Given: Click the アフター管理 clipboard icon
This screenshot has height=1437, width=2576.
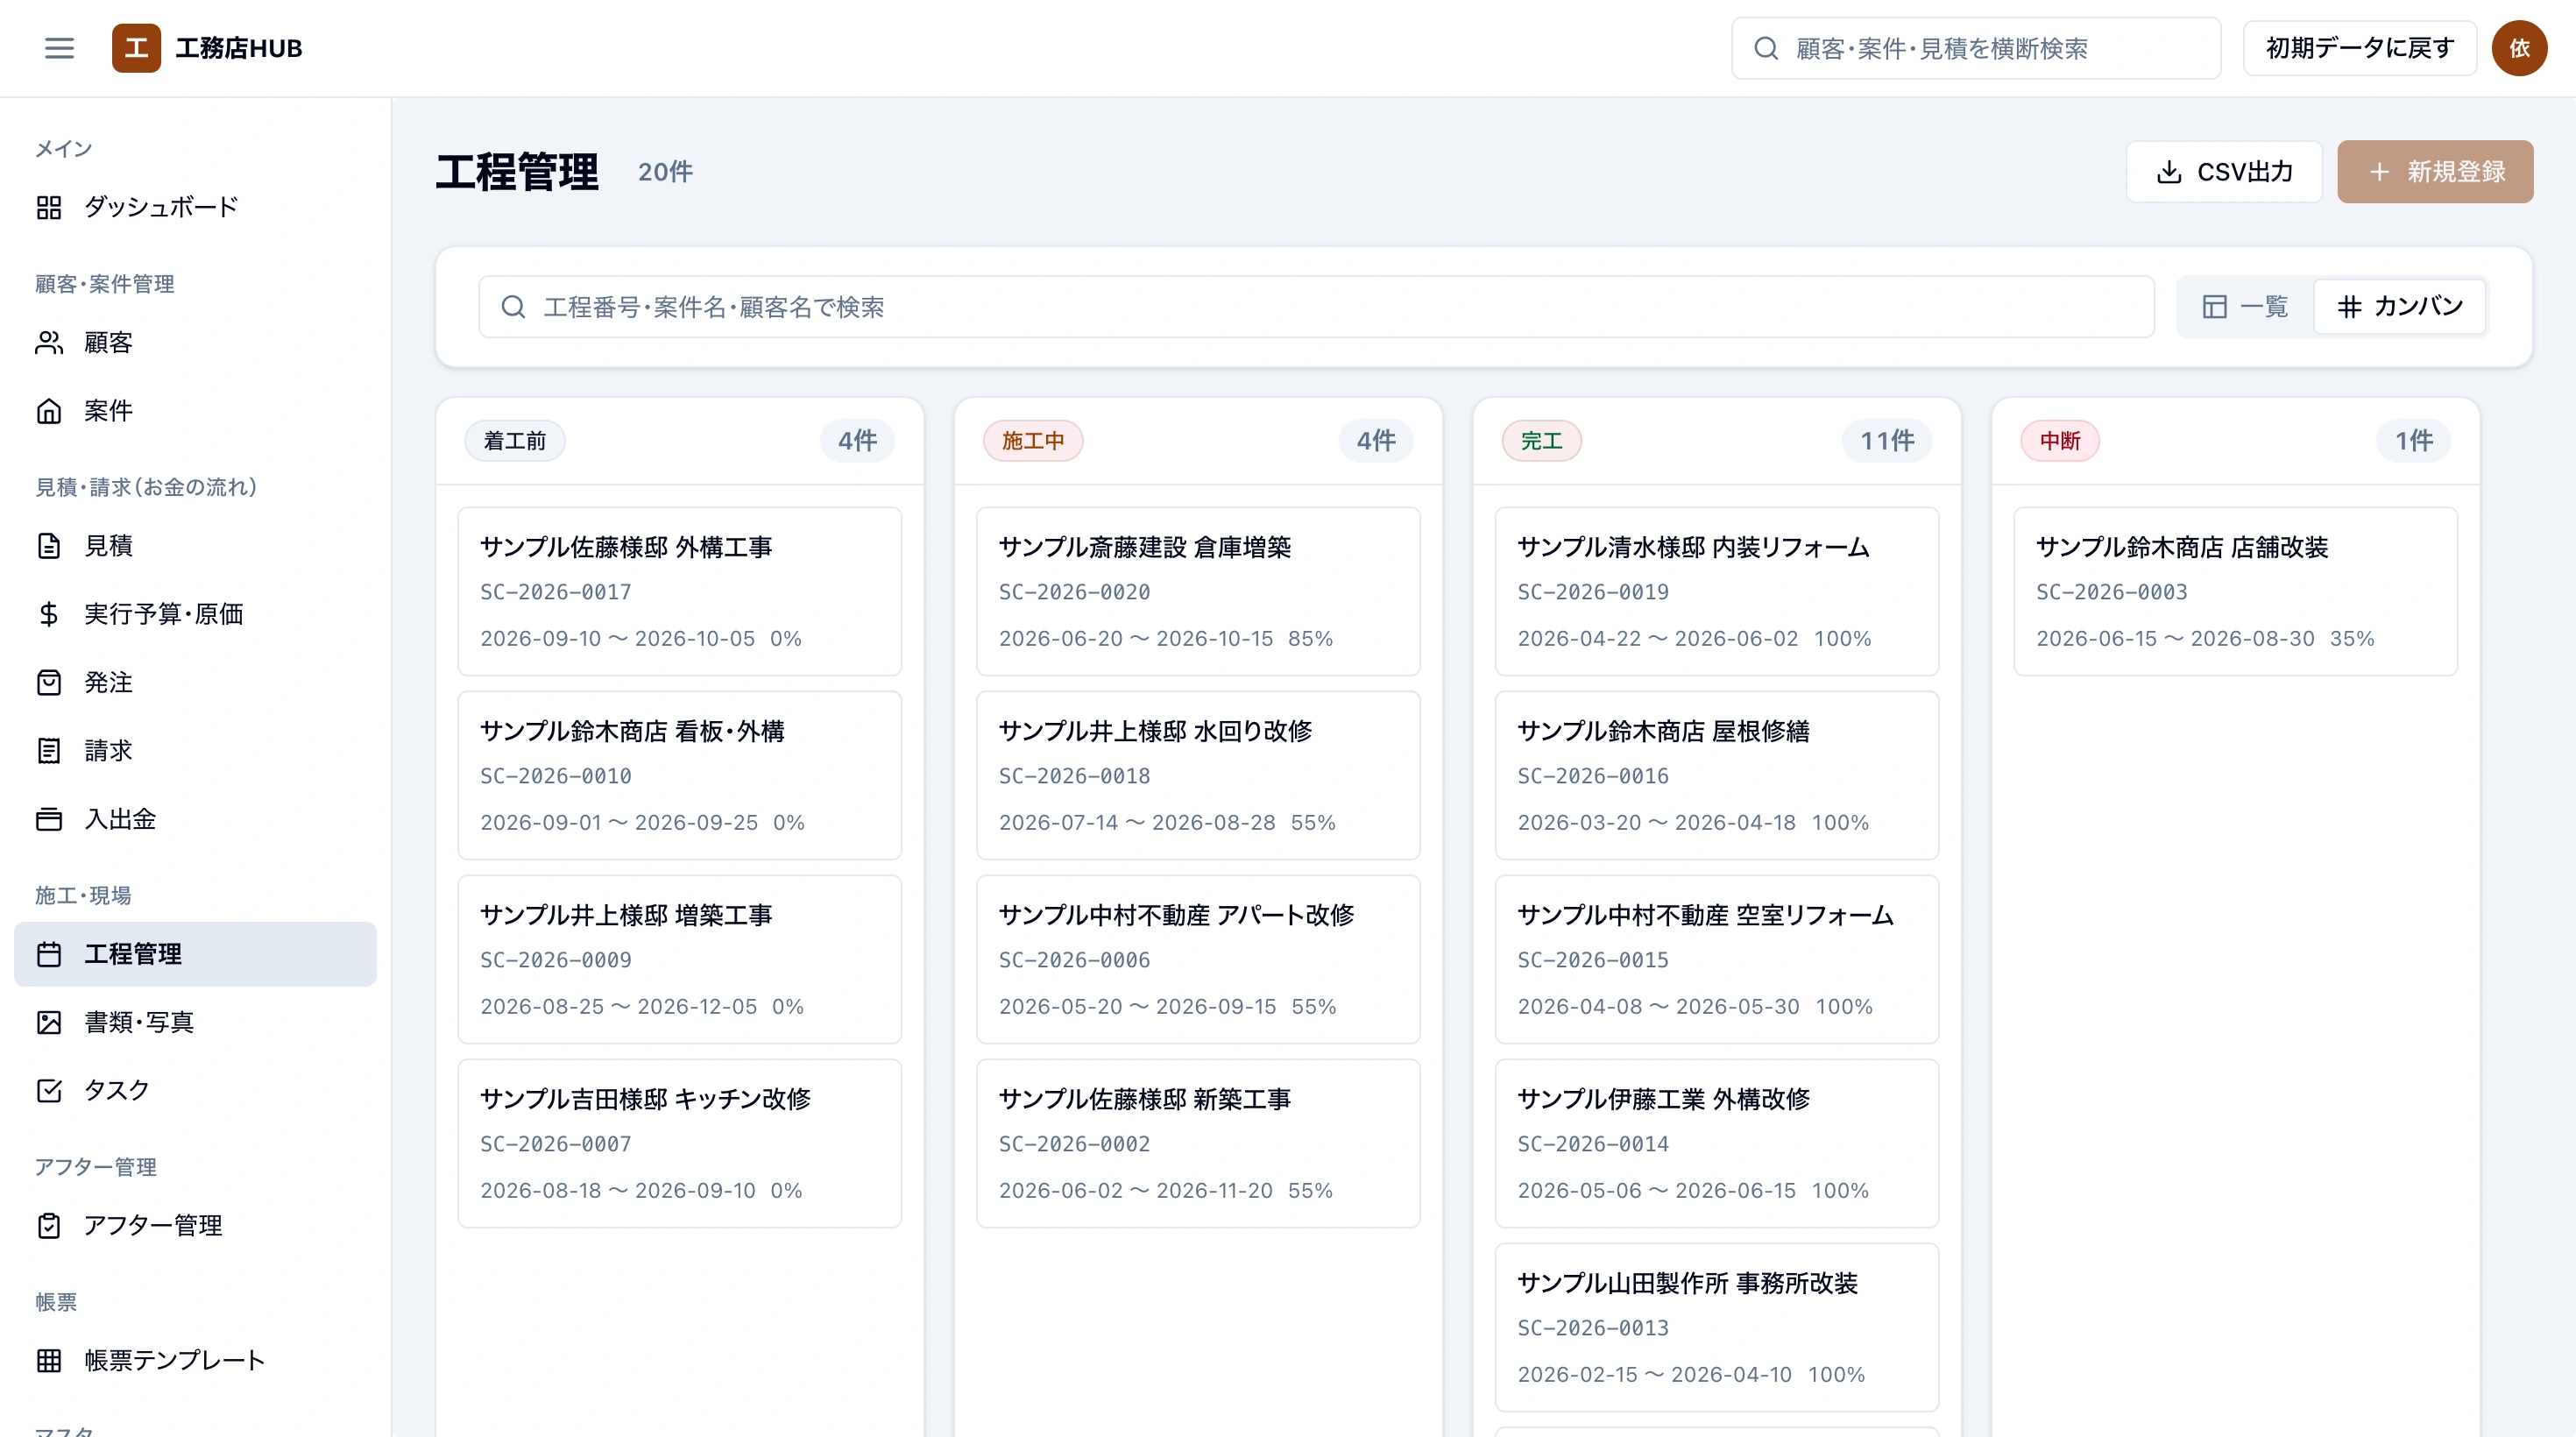Looking at the screenshot, I should coord(49,1226).
